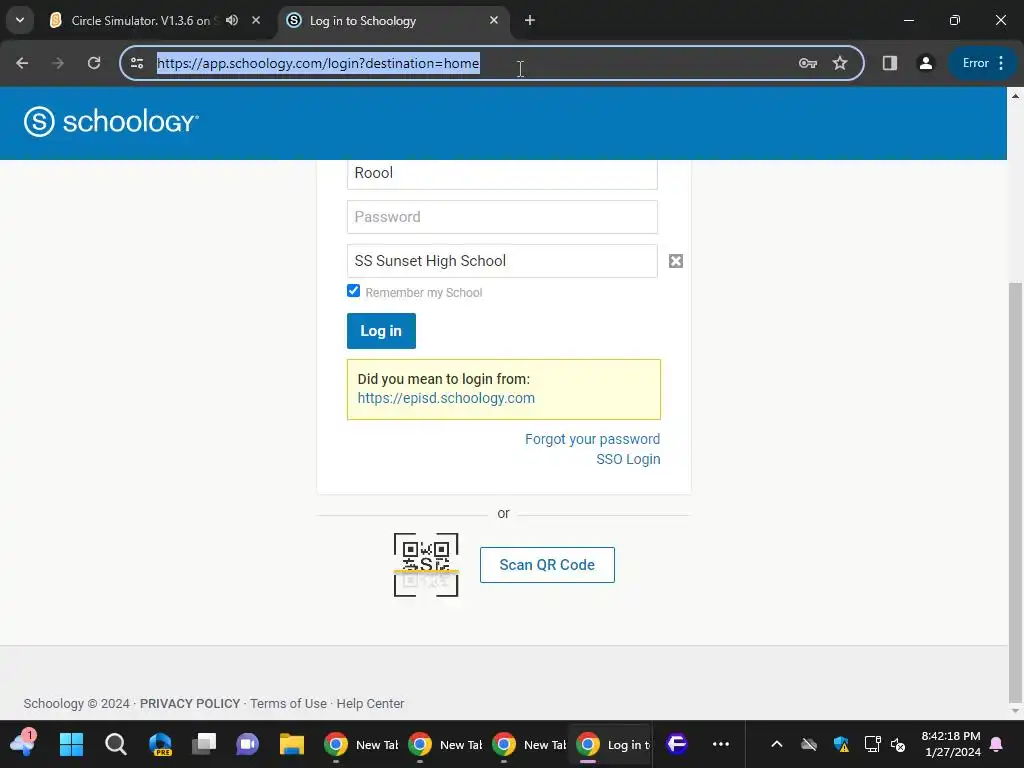The height and width of the screenshot is (768, 1024).
Task: Open the SSO Login link
Action: pos(628,460)
